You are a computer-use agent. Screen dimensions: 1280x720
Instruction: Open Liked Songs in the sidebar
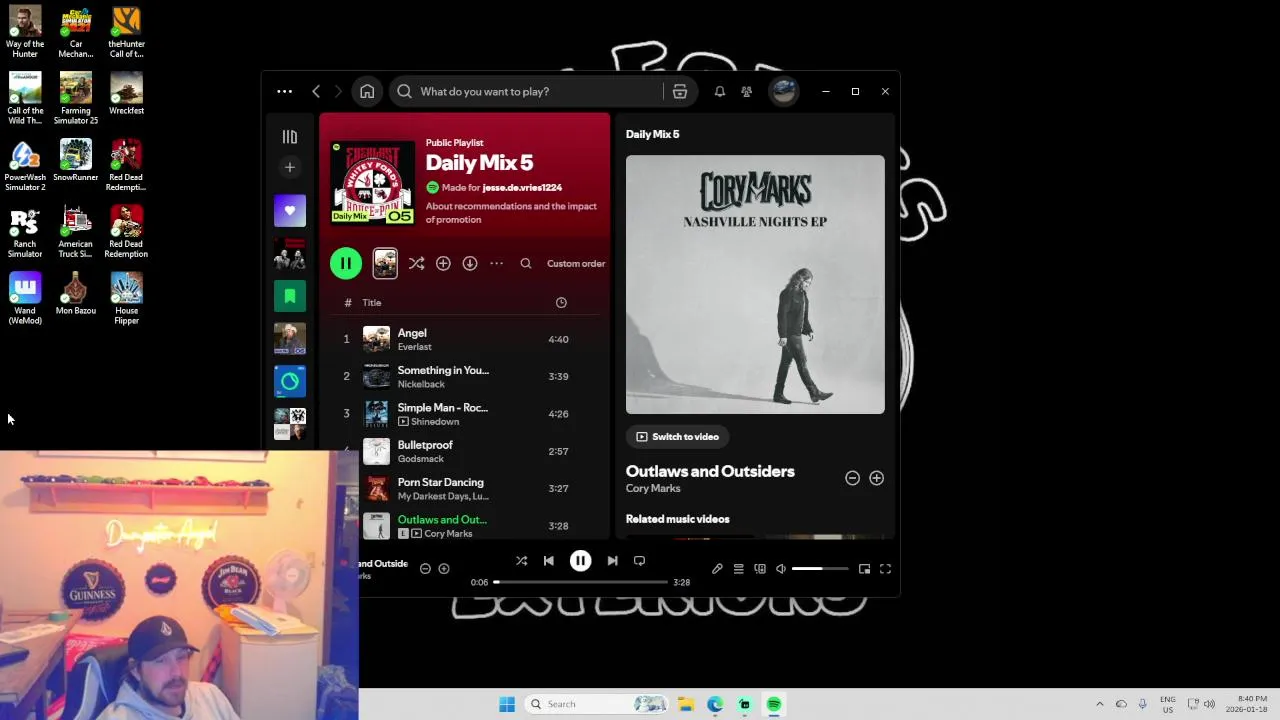pyautogui.click(x=290, y=211)
